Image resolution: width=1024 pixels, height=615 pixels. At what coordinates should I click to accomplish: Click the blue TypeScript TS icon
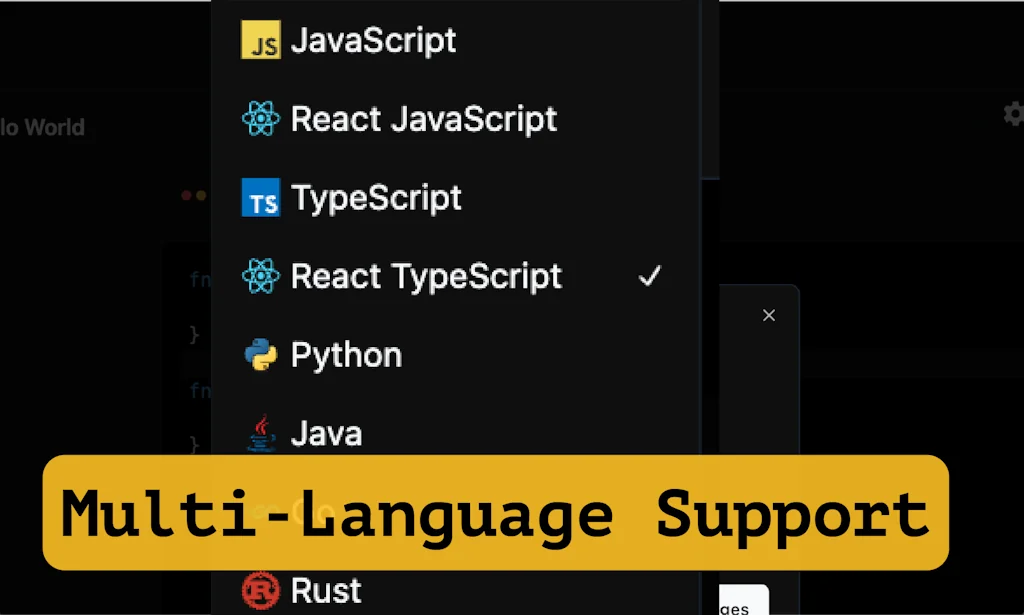click(x=260, y=198)
